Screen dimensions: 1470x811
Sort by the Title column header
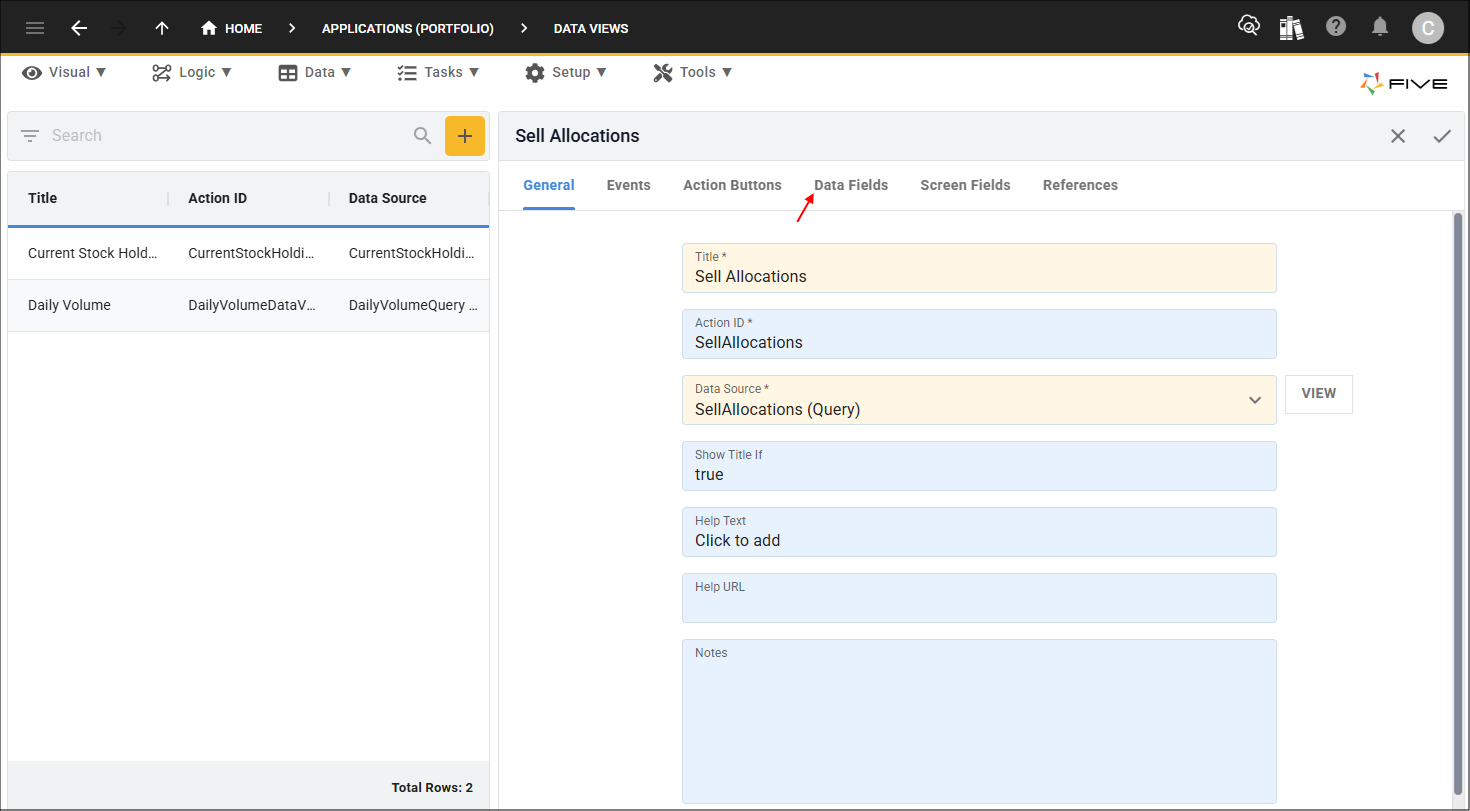(43, 198)
